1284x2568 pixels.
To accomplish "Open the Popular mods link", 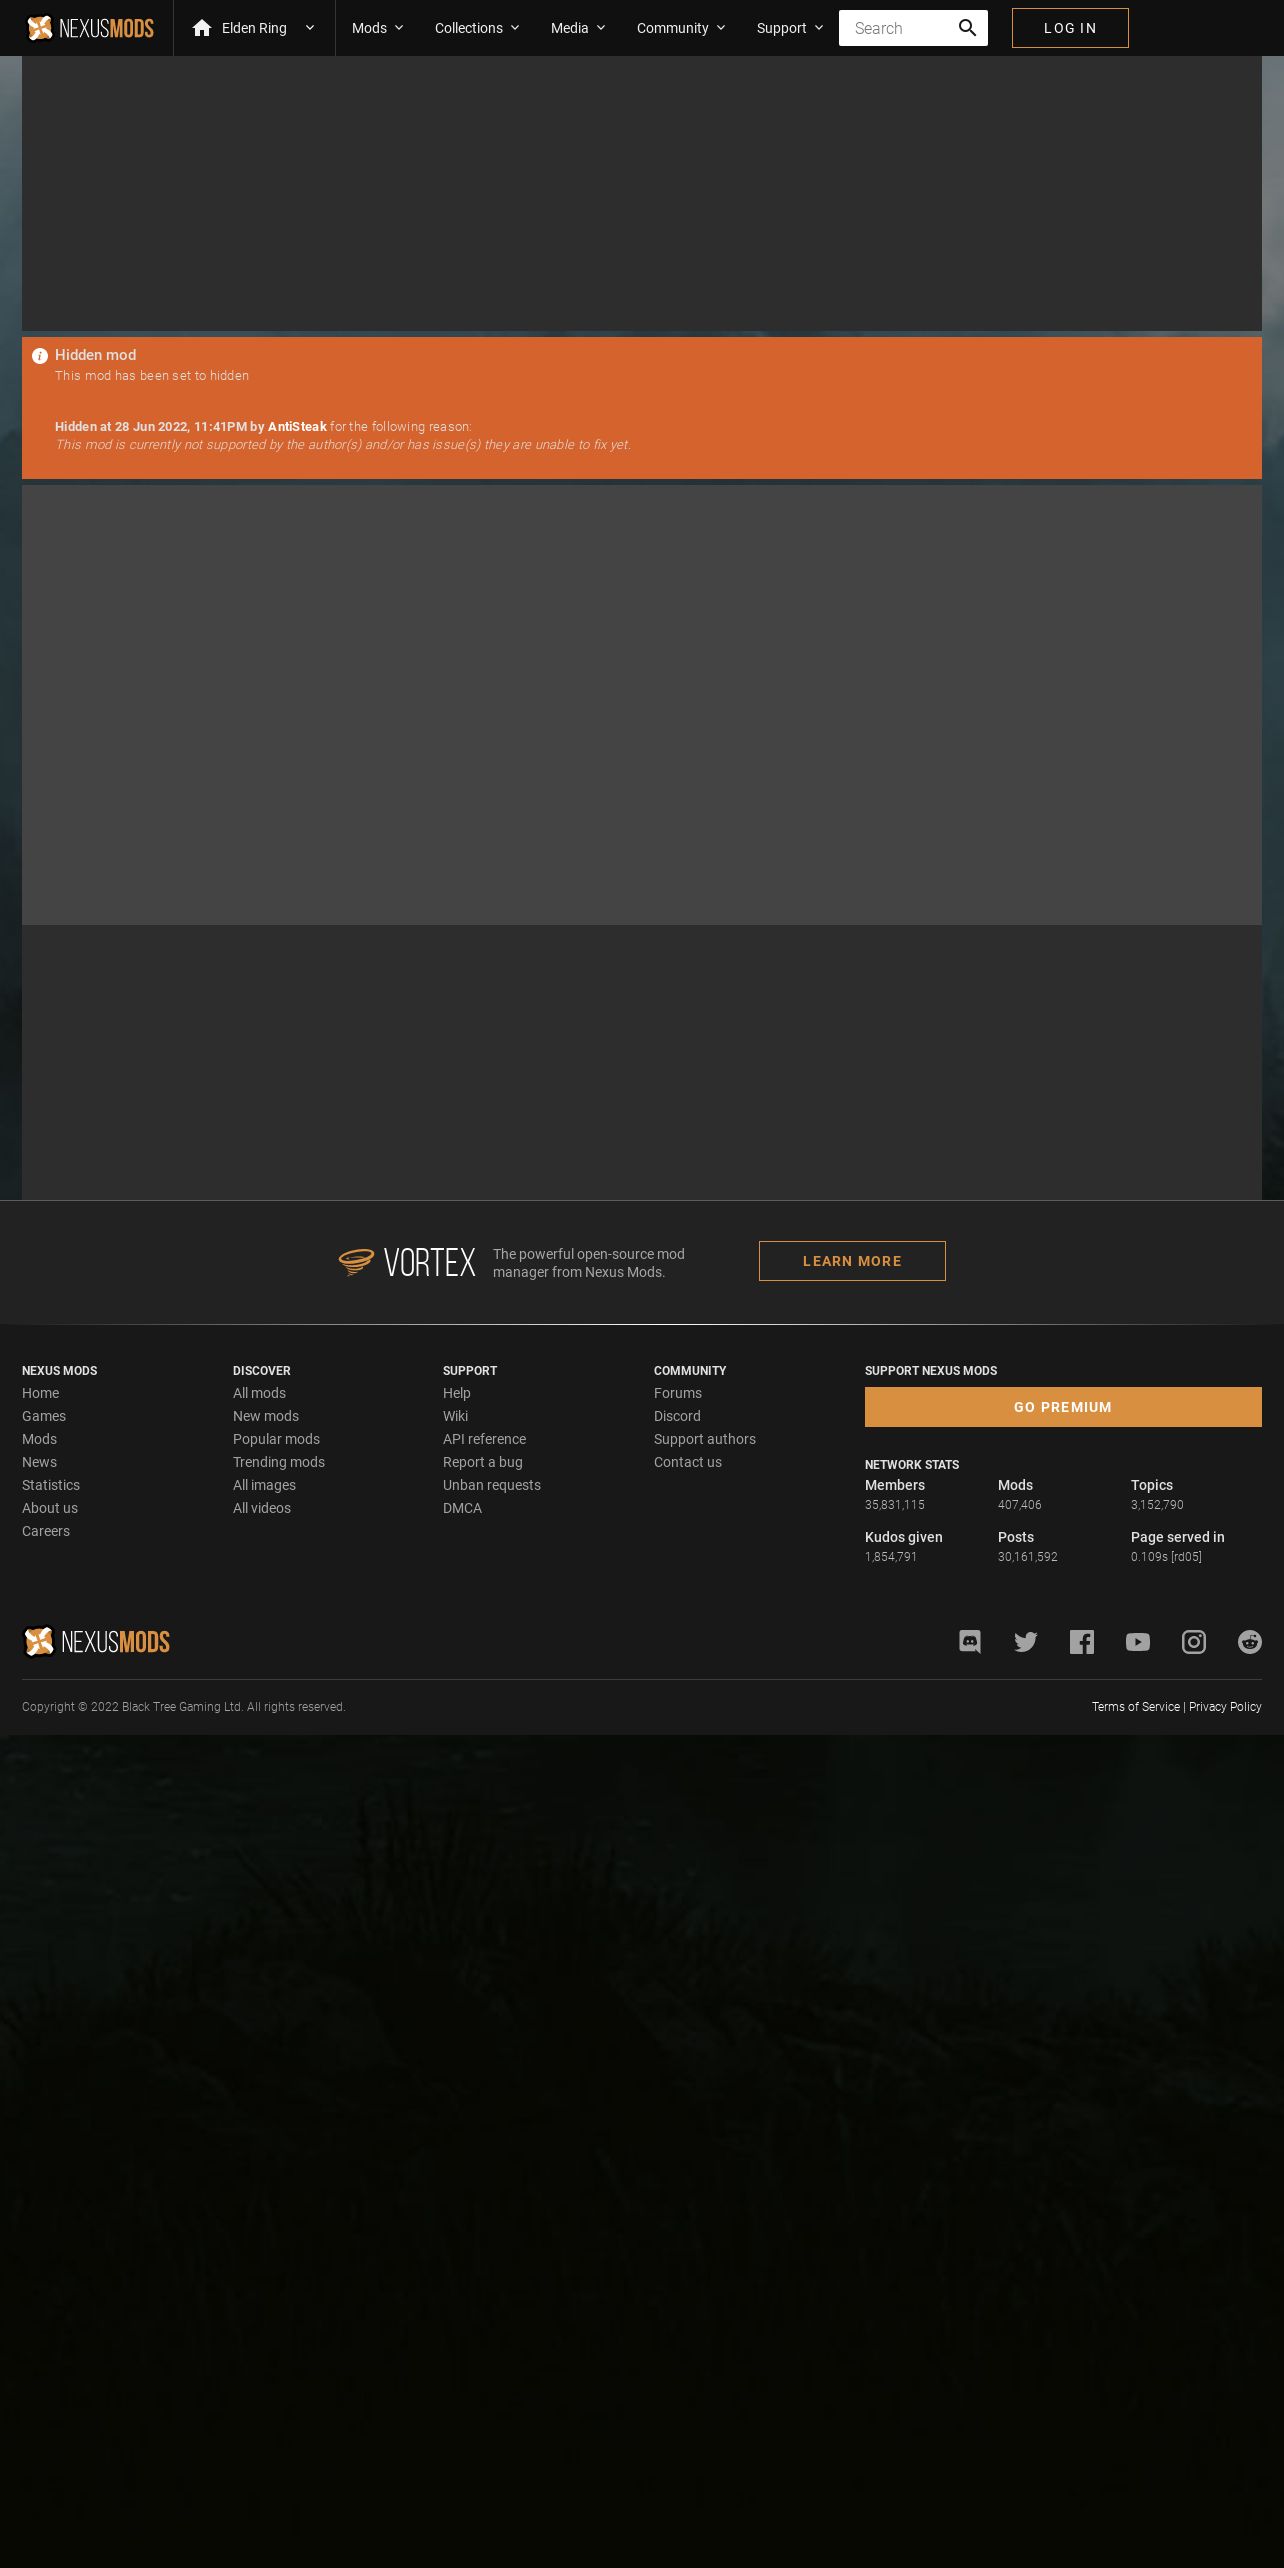I will [x=276, y=1439].
